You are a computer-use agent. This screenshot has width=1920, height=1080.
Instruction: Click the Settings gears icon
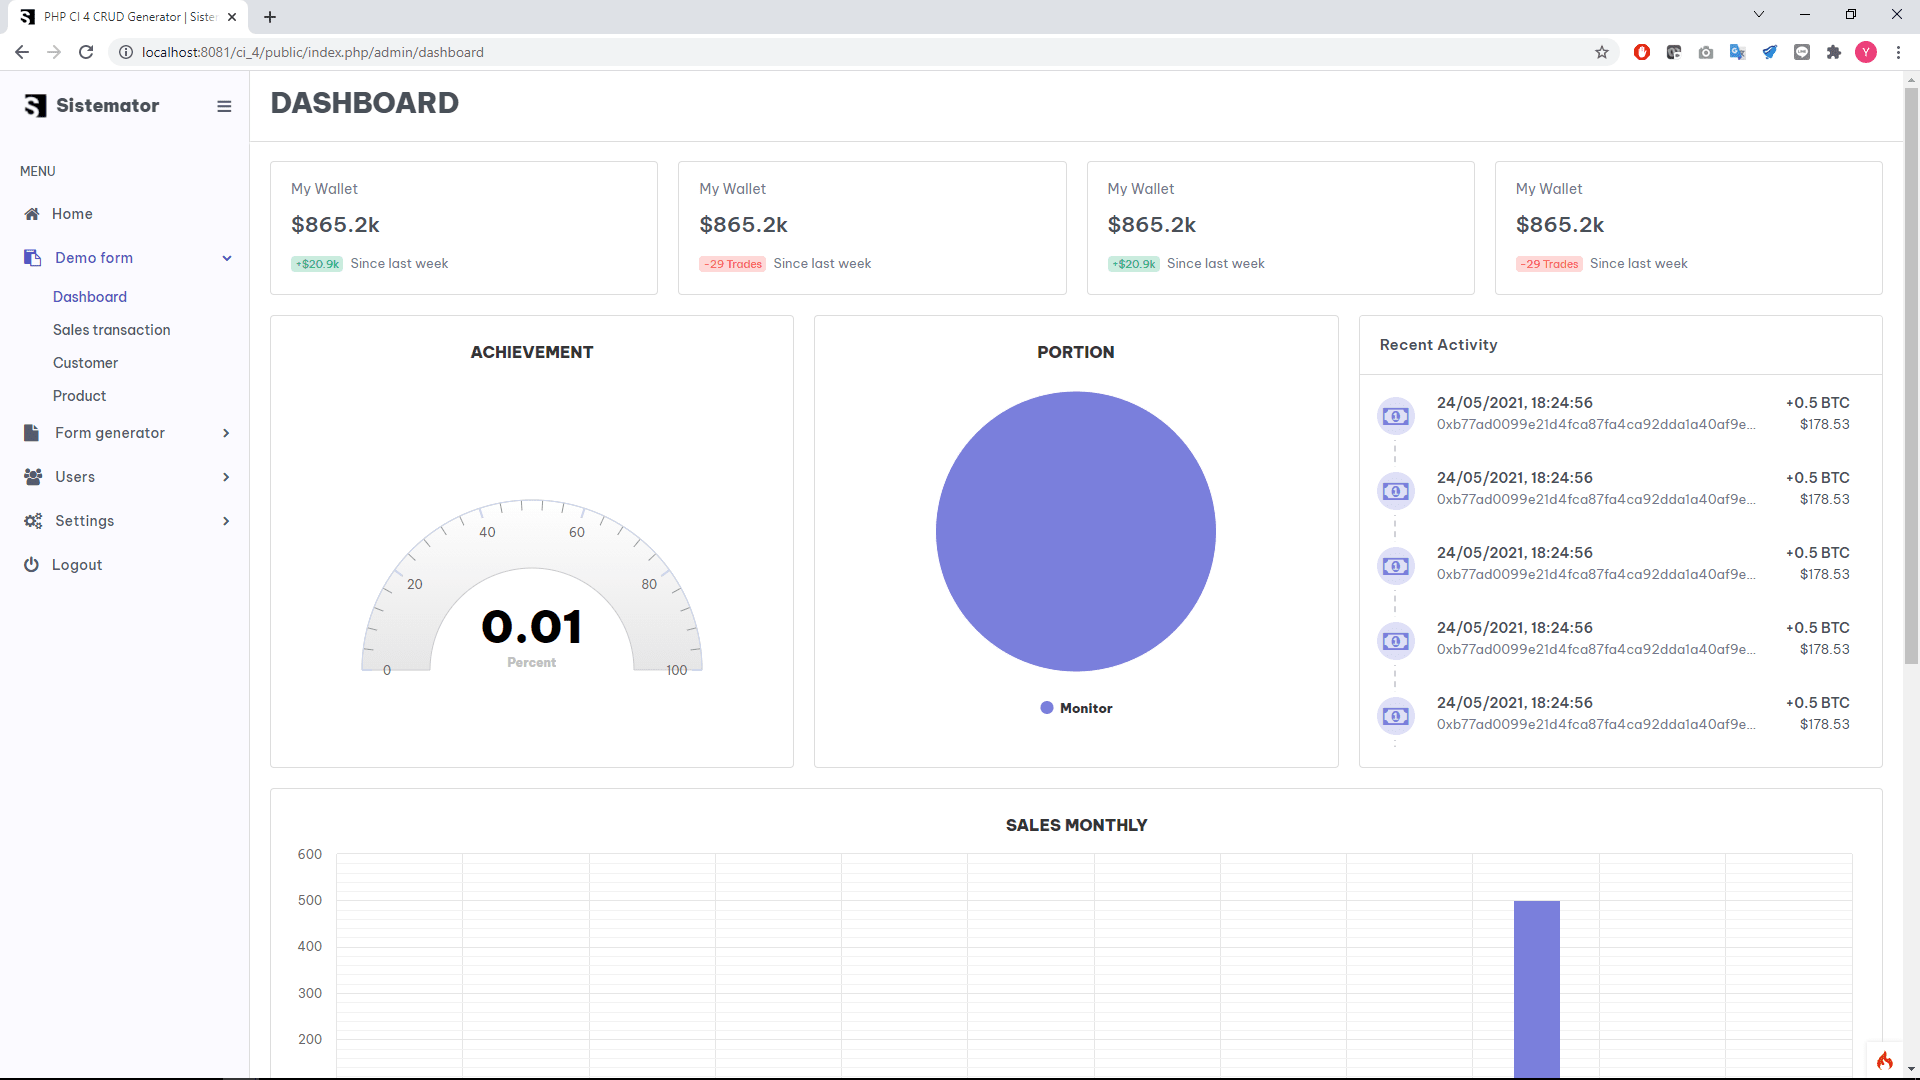pyautogui.click(x=33, y=521)
